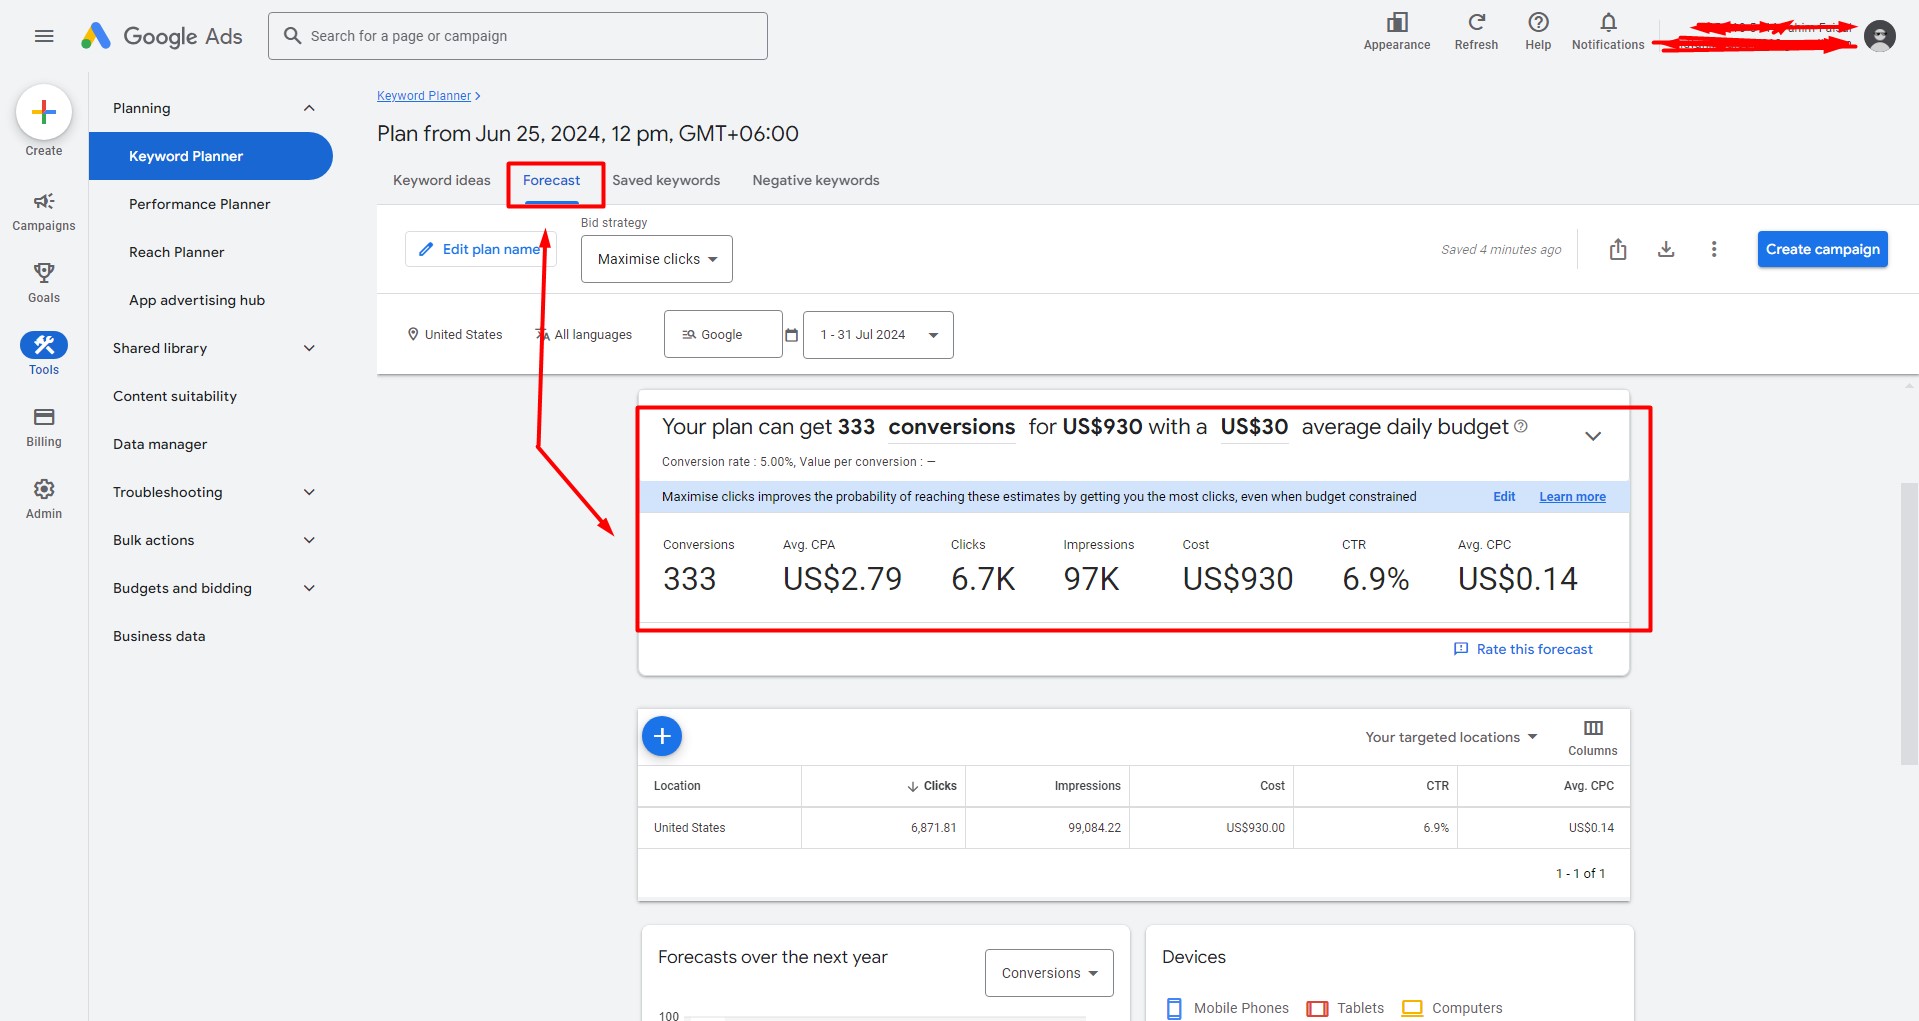1919x1021 pixels.
Task: Click the calendar icon beside date range
Action: 791,335
